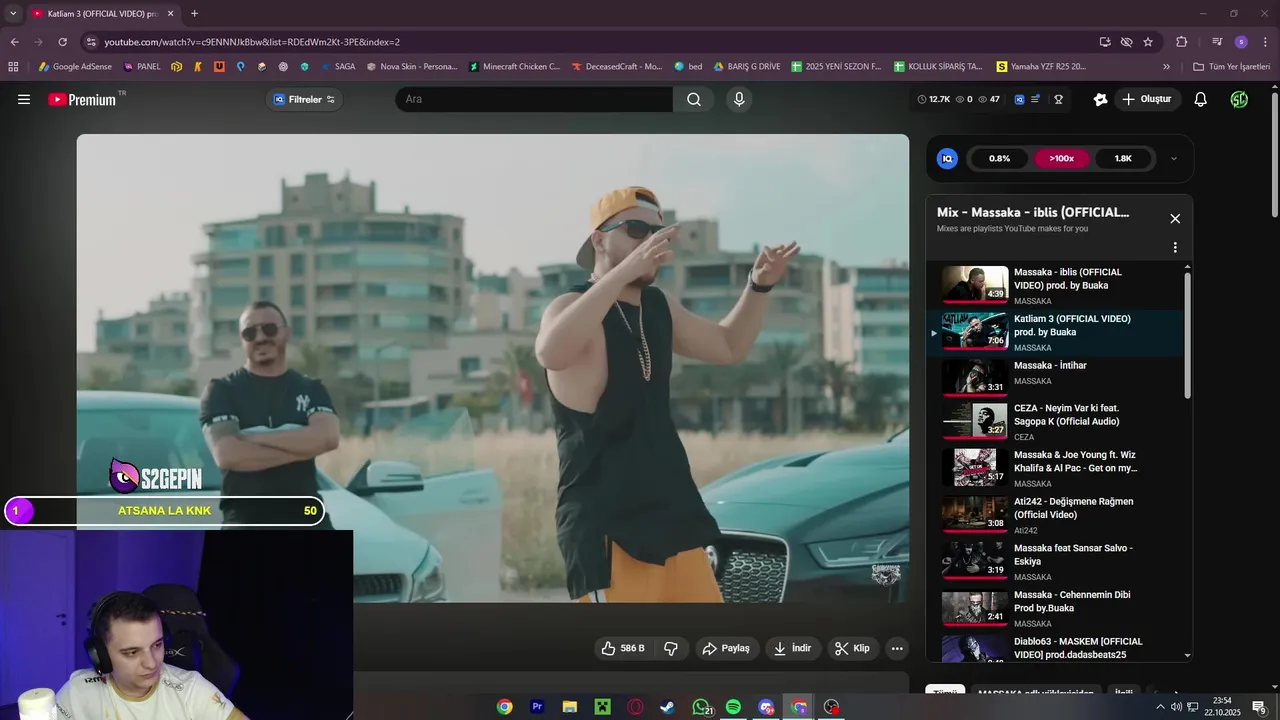Open Spotify from the taskbar
1280x720 pixels.
point(733,707)
